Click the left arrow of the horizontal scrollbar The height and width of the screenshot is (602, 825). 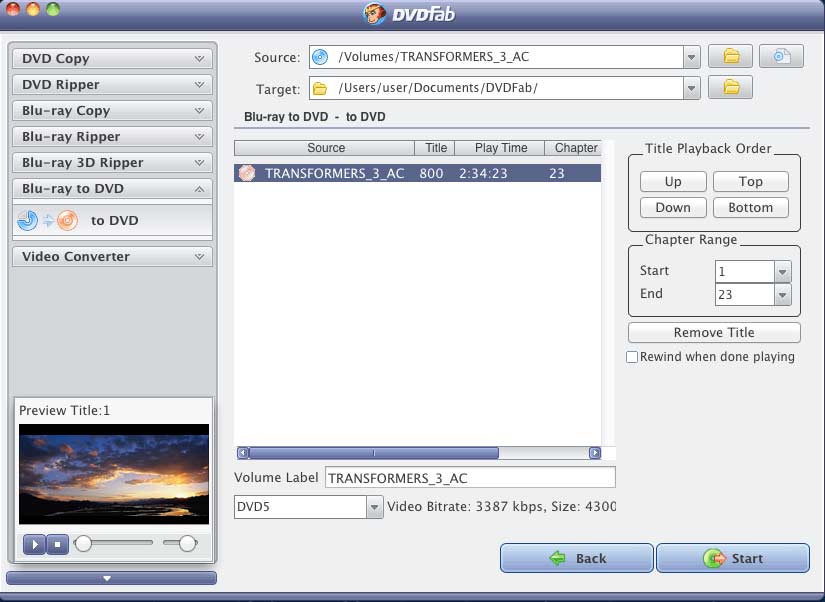click(243, 453)
